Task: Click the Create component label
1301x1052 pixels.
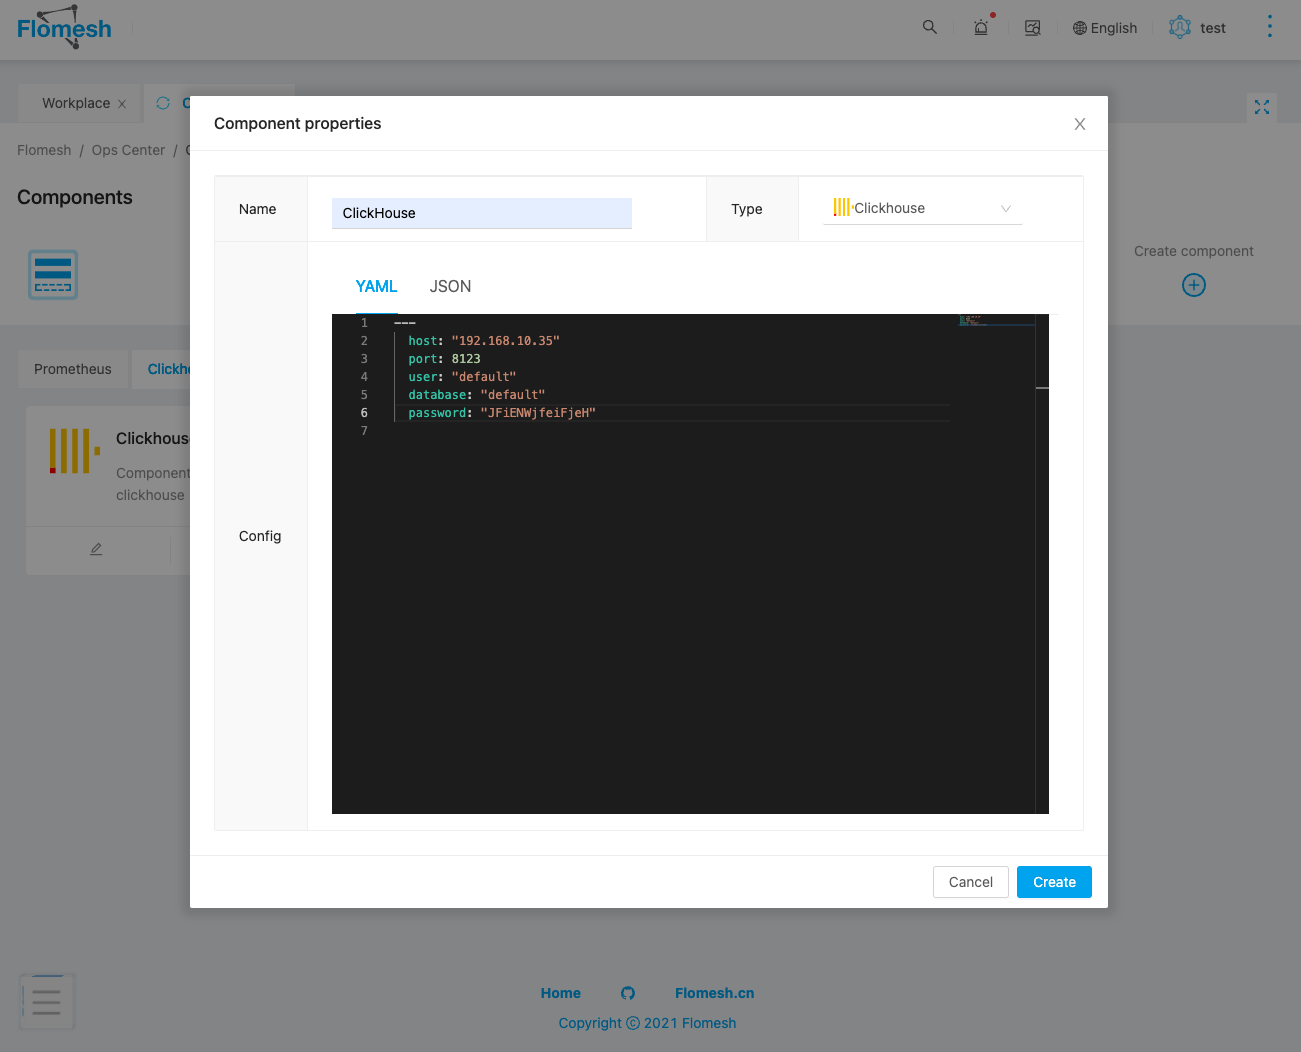Action: pyautogui.click(x=1193, y=251)
